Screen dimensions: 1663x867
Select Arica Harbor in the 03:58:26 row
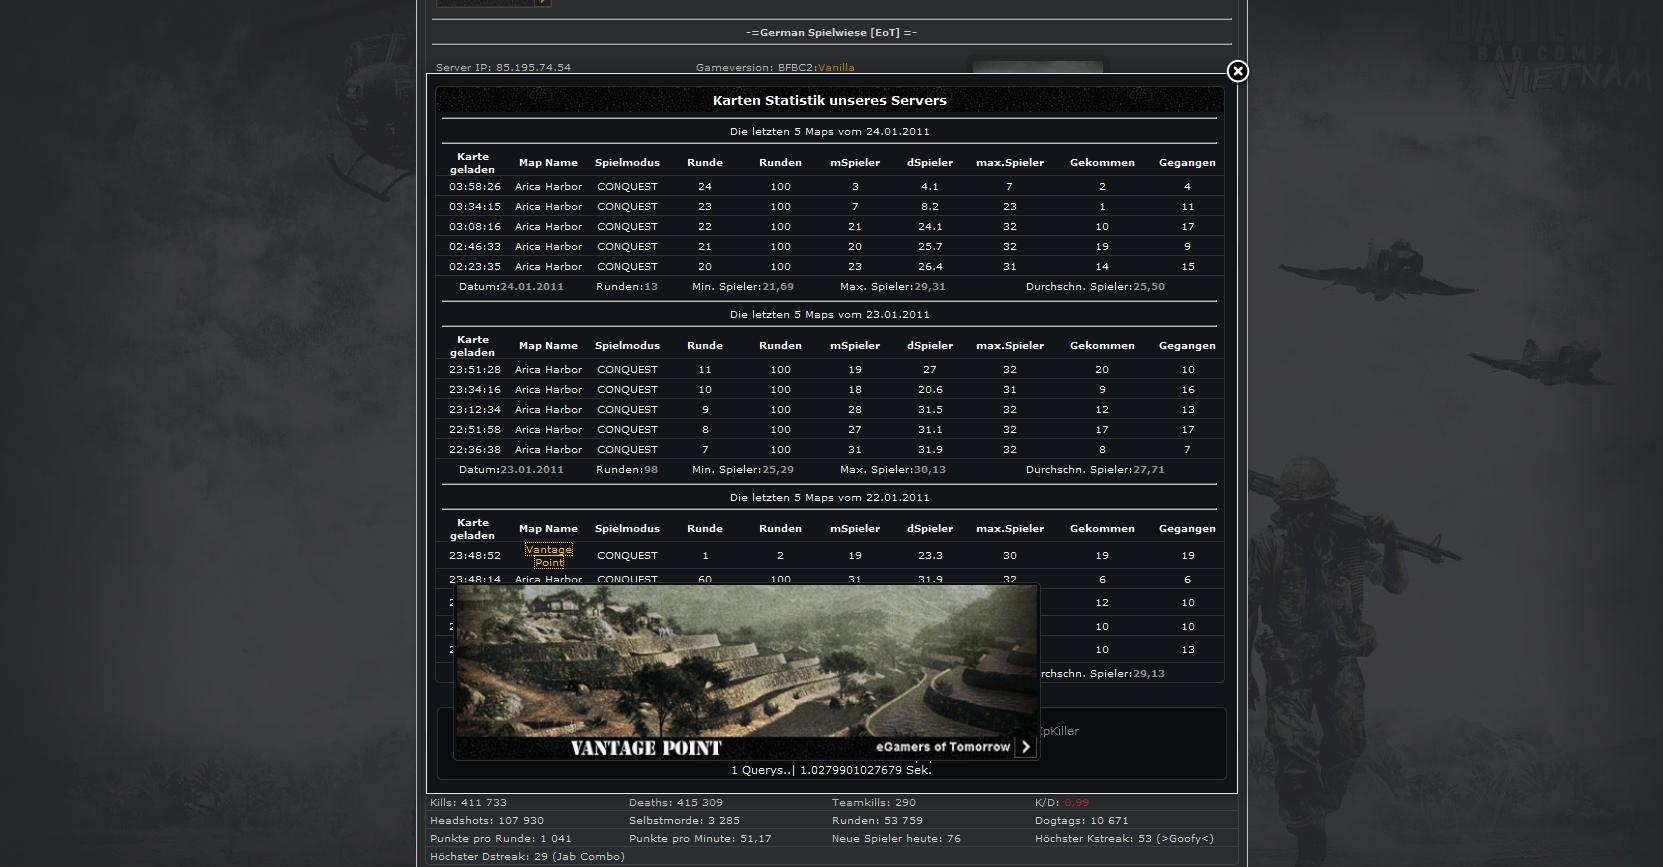point(548,187)
